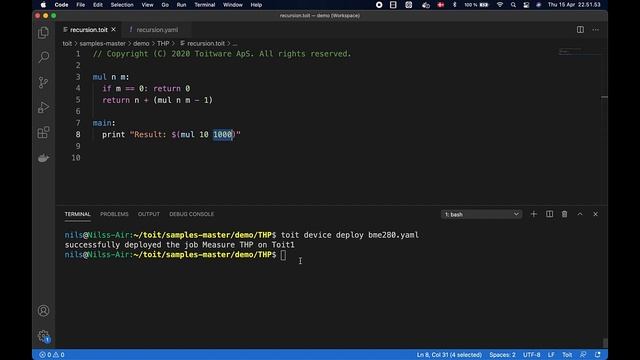The width and height of the screenshot is (640, 360).
Task: Open the Run and Debug view
Action: [x=43, y=107]
